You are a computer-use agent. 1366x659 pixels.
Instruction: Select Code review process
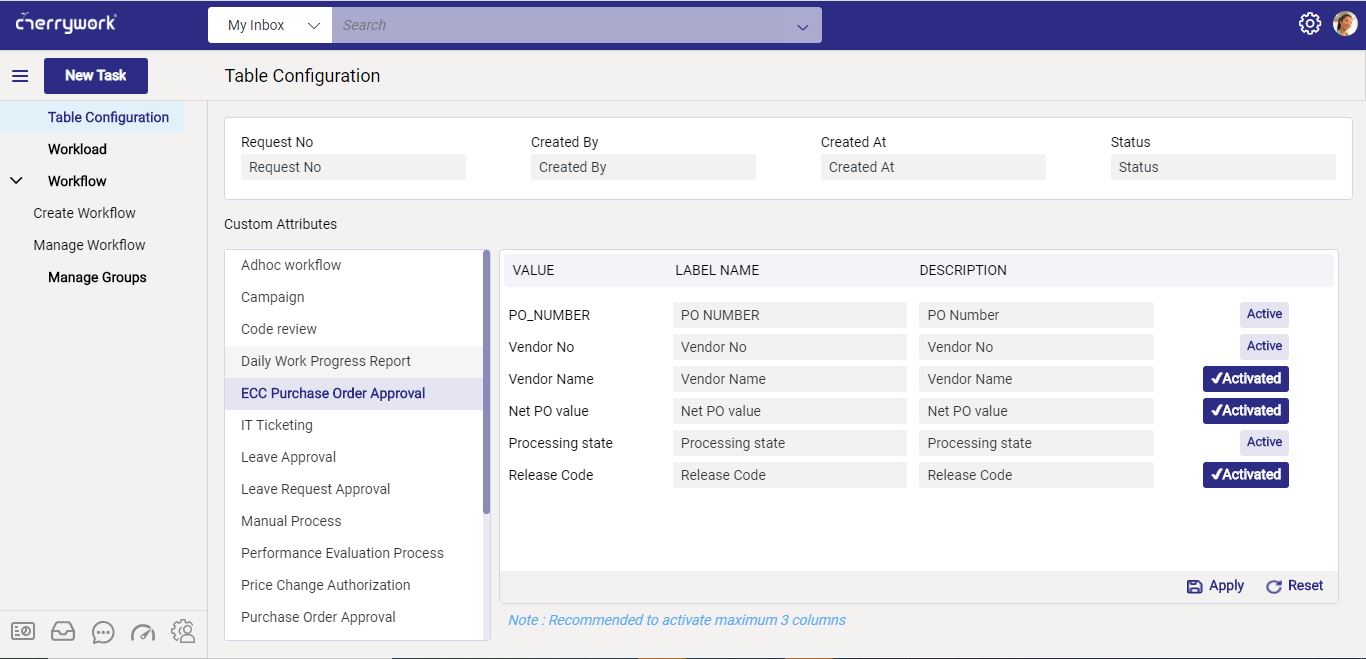(x=354, y=329)
